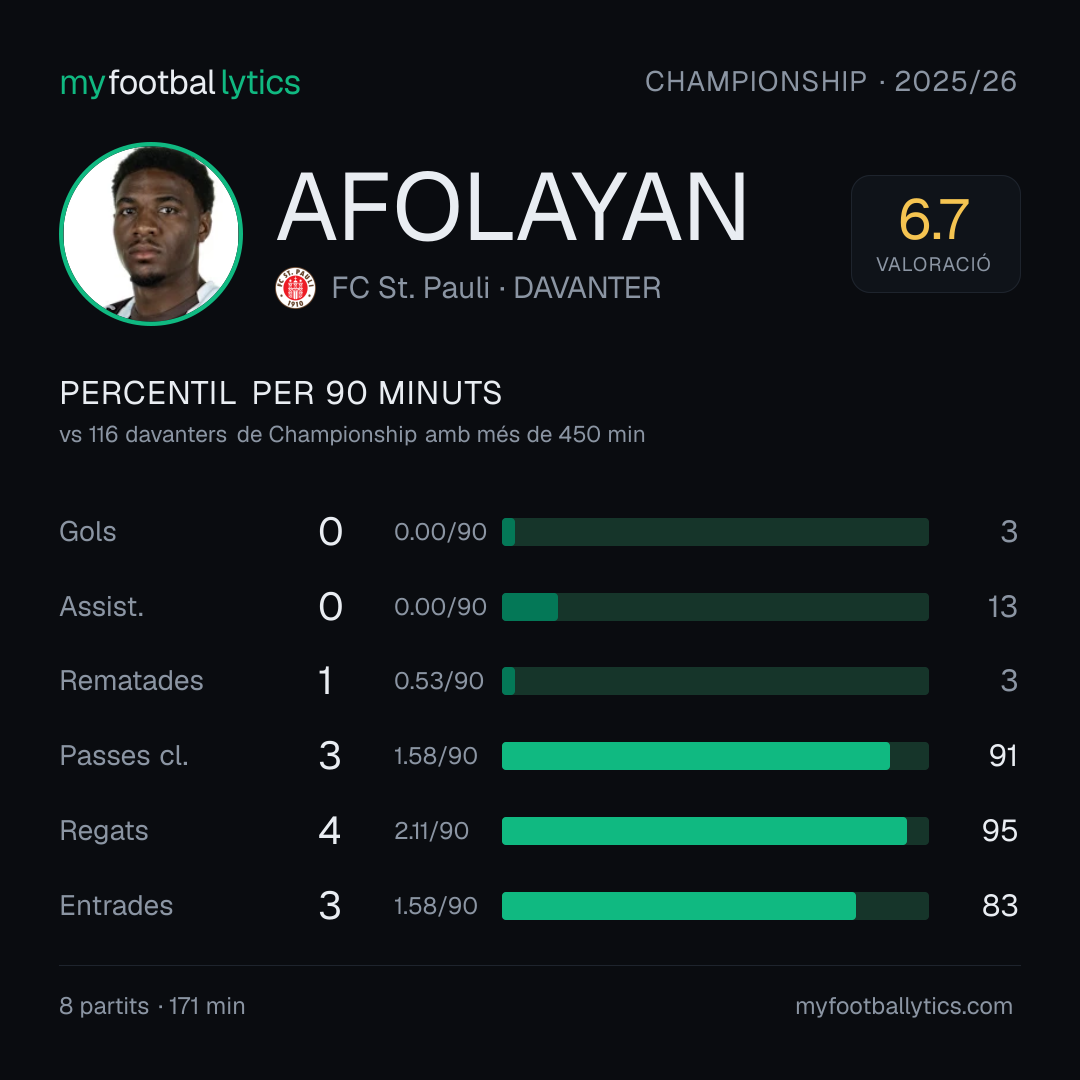Select the Percentil per 90 minuts heading

click(280, 393)
